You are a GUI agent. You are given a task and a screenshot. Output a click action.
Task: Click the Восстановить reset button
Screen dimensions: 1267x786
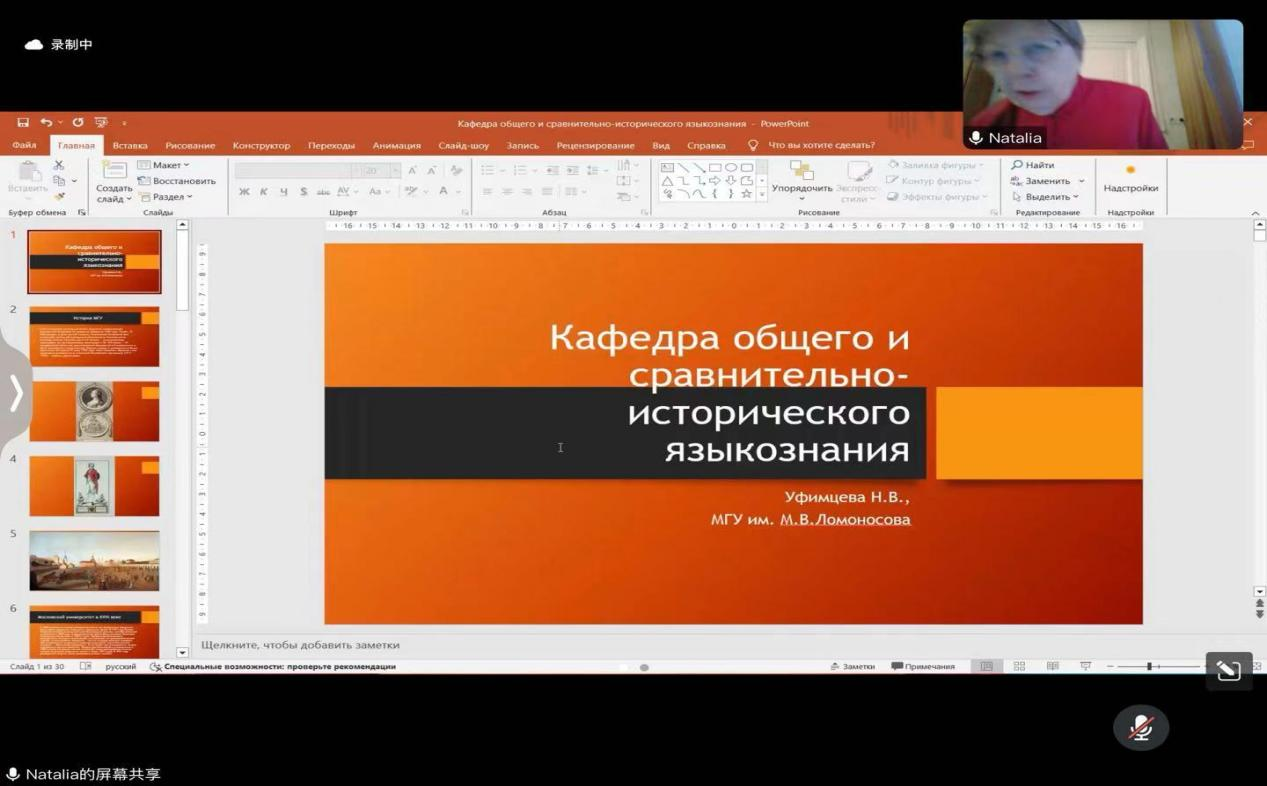(177, 181)
